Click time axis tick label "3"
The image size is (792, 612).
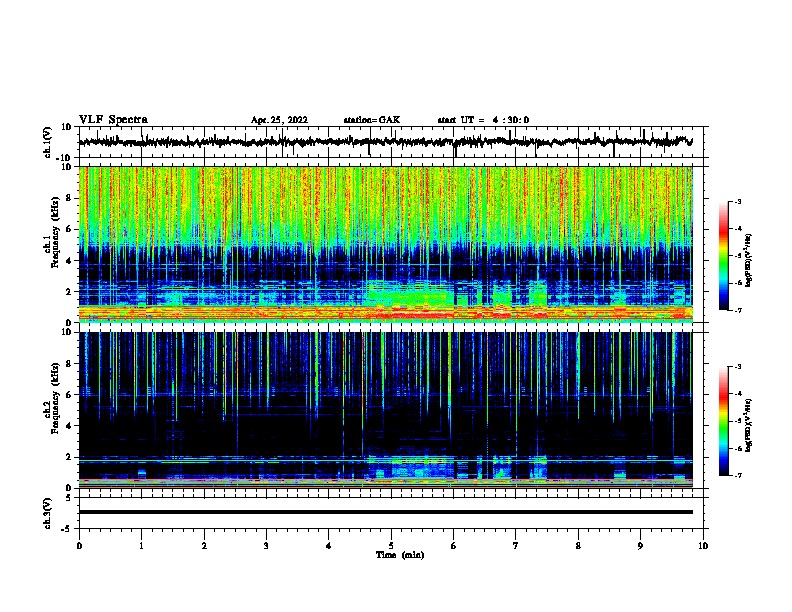pos(266,546)
